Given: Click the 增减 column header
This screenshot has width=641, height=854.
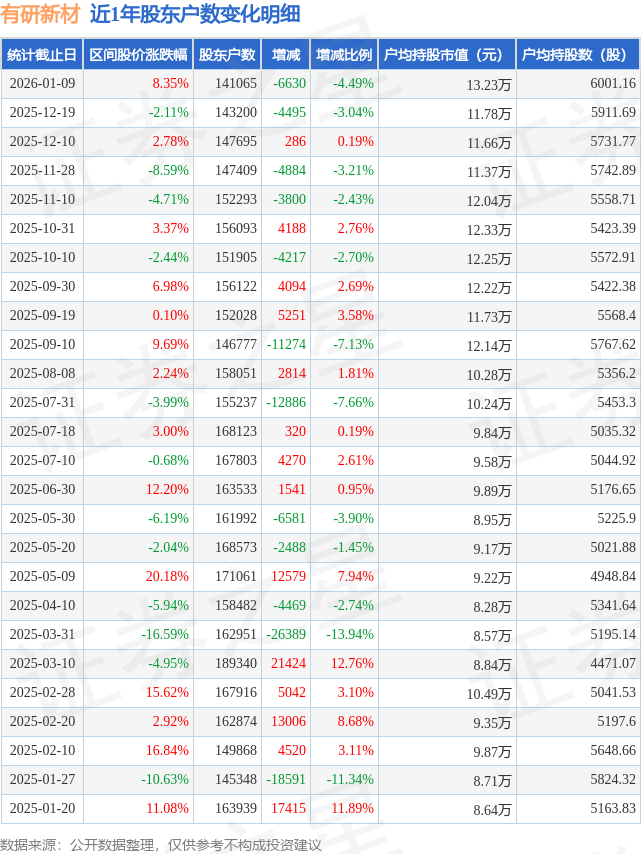Looking at the screenshot, I should [x=285, y=55].
